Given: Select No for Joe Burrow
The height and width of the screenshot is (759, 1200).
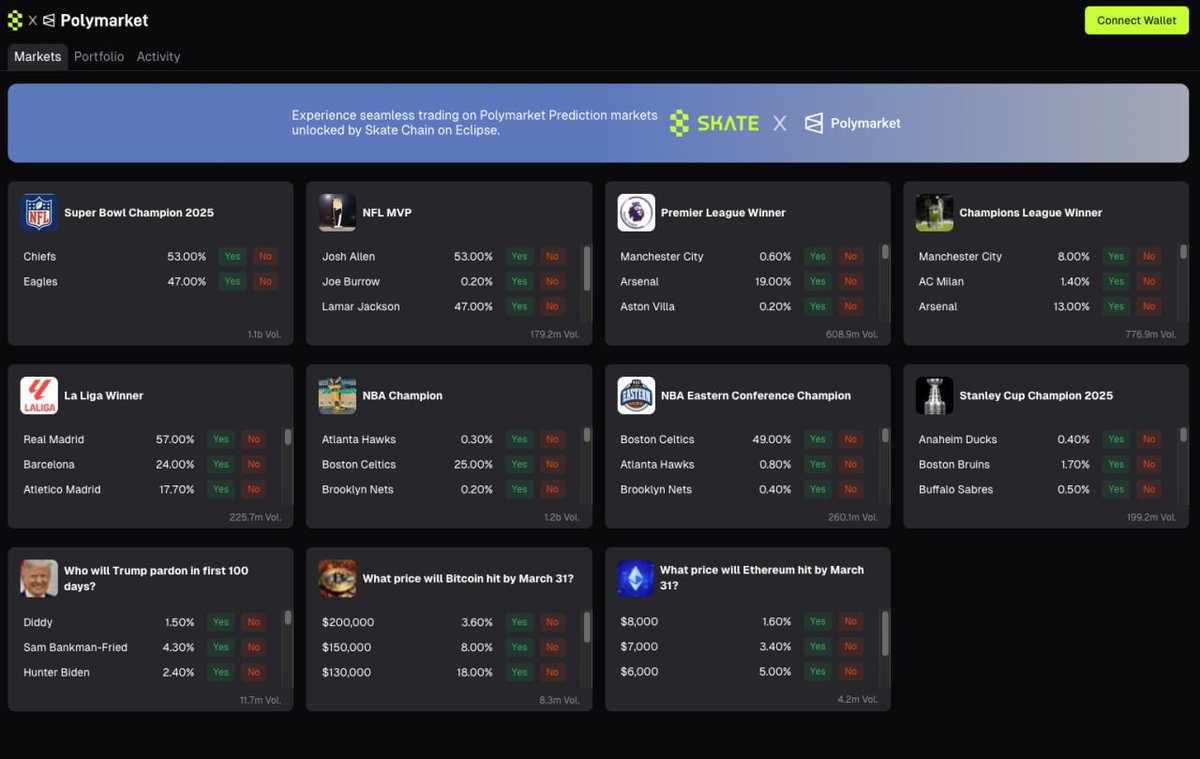Looking at the screenshot, I should (x=552, y=281).
